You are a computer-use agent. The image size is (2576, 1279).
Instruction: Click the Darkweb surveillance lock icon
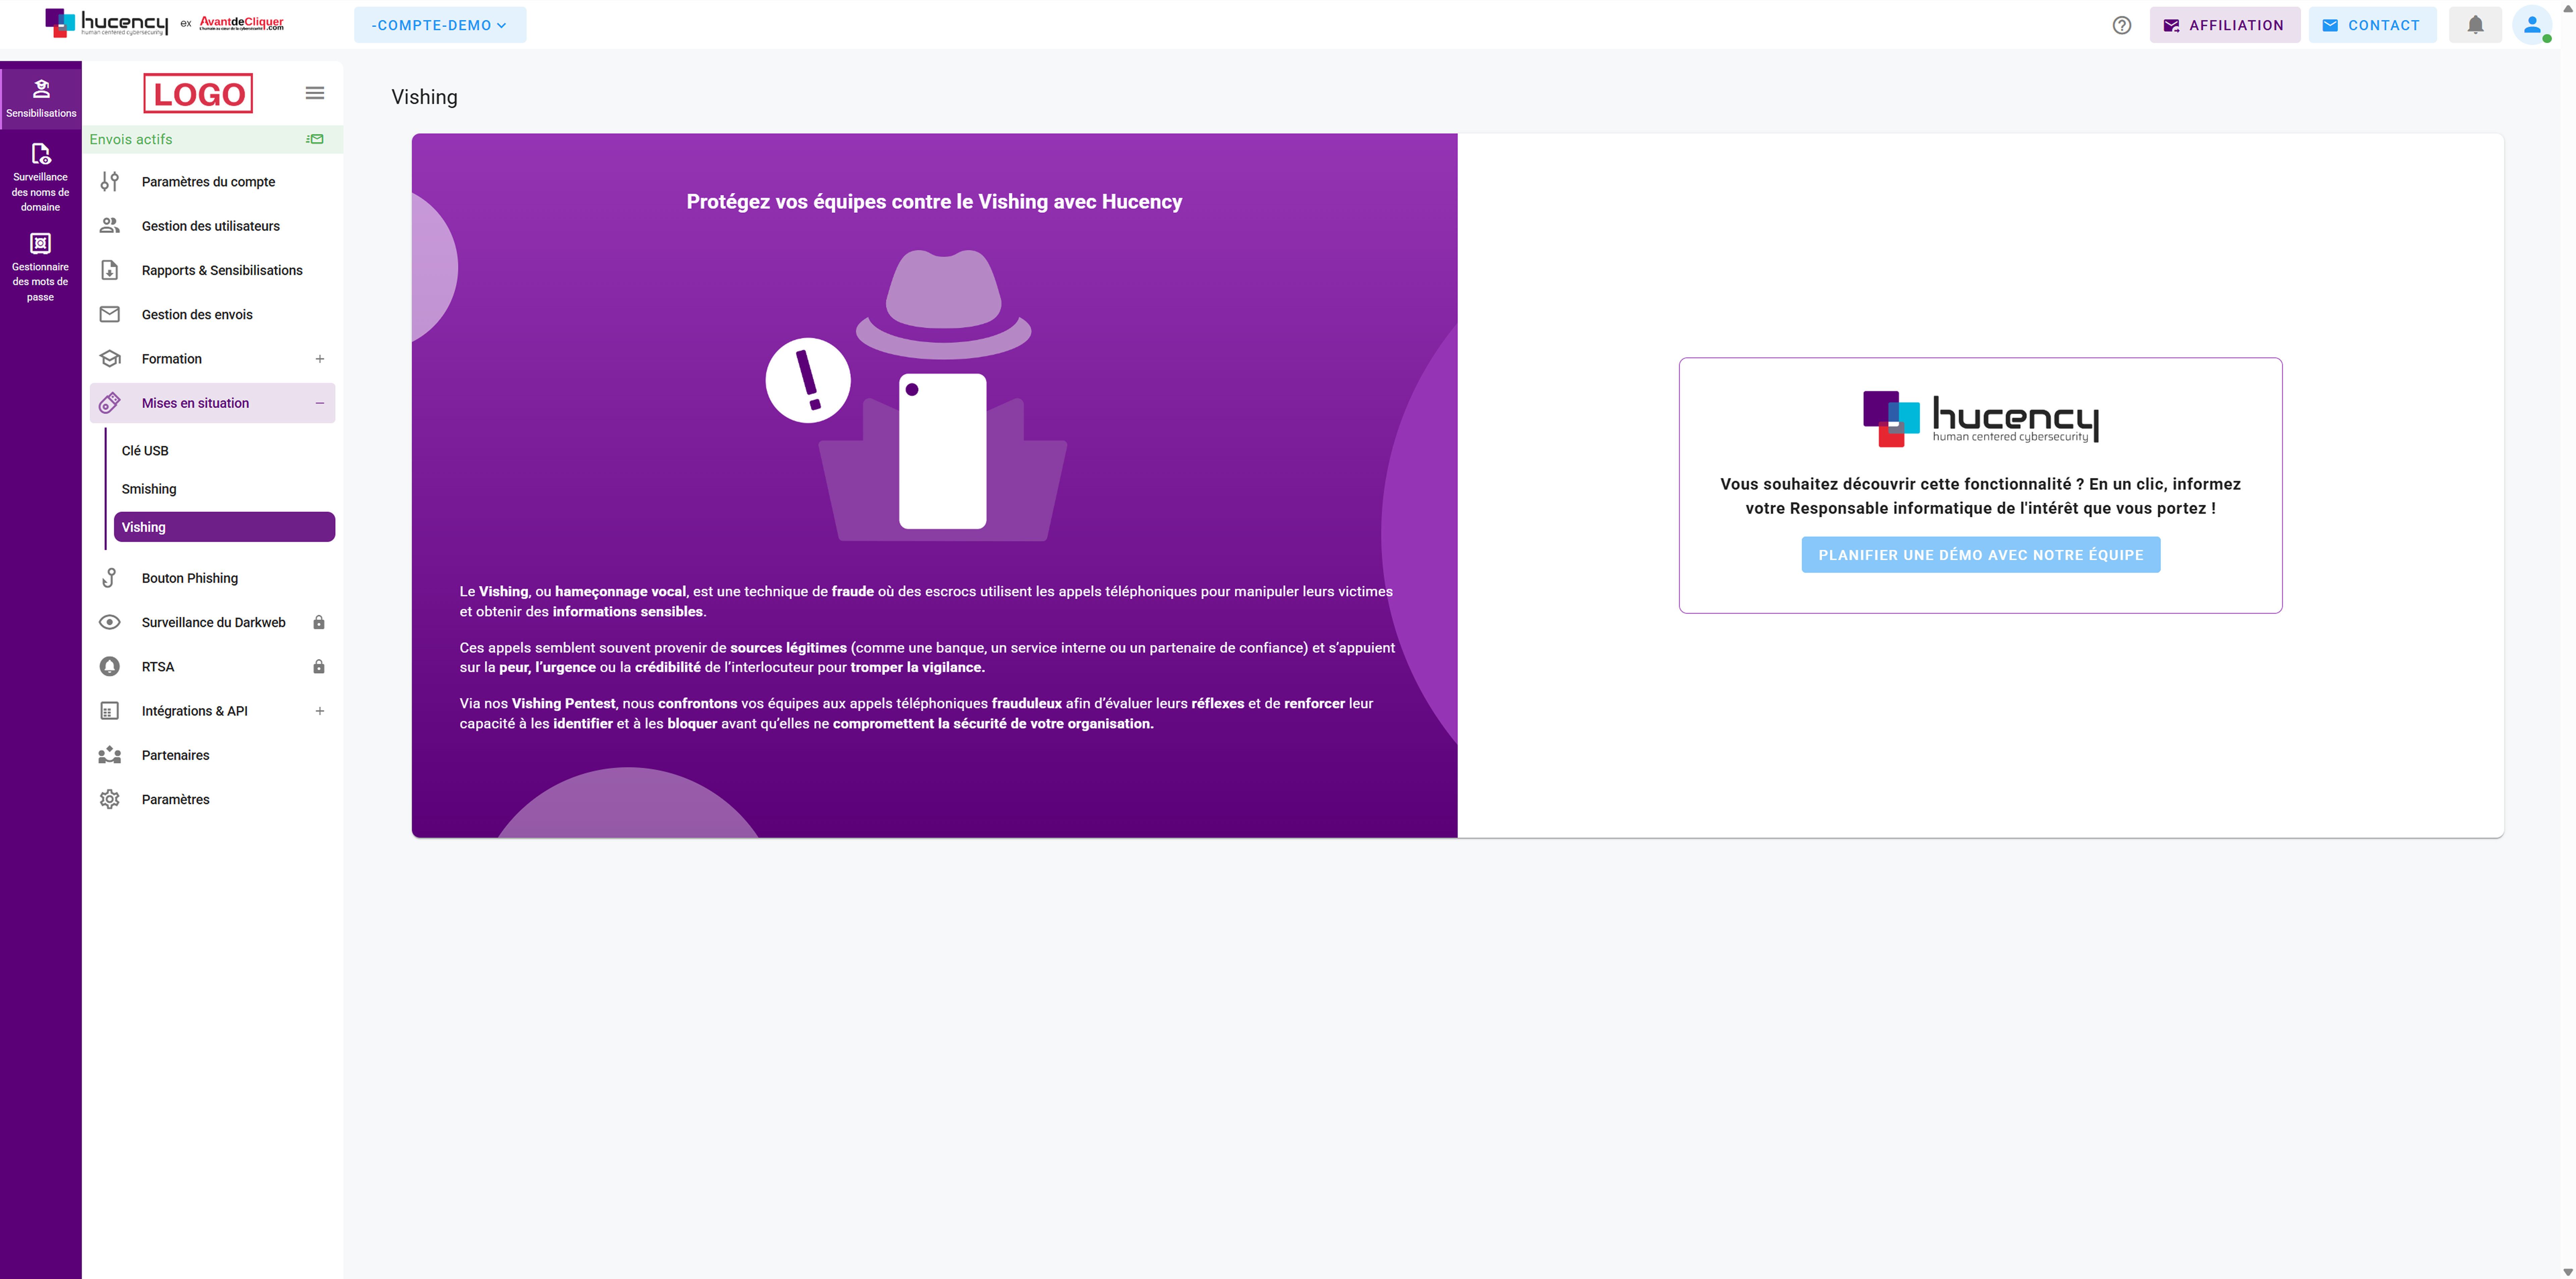click(319, 622)
